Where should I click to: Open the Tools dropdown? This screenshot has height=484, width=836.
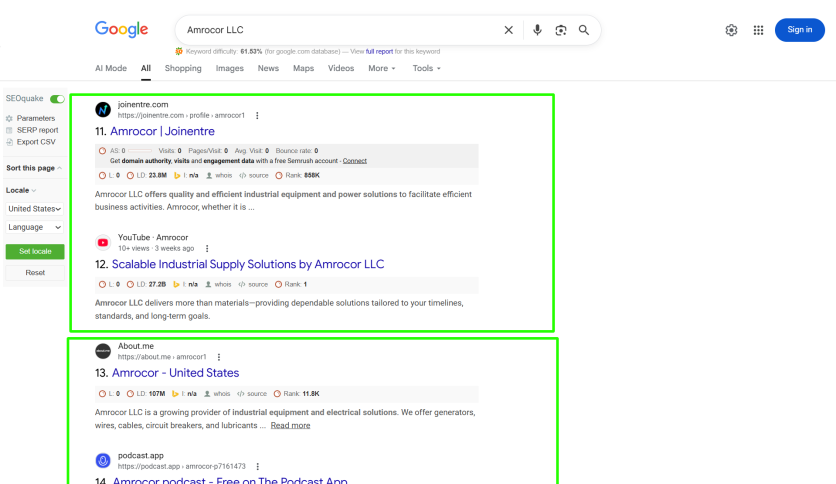(427, 68)
